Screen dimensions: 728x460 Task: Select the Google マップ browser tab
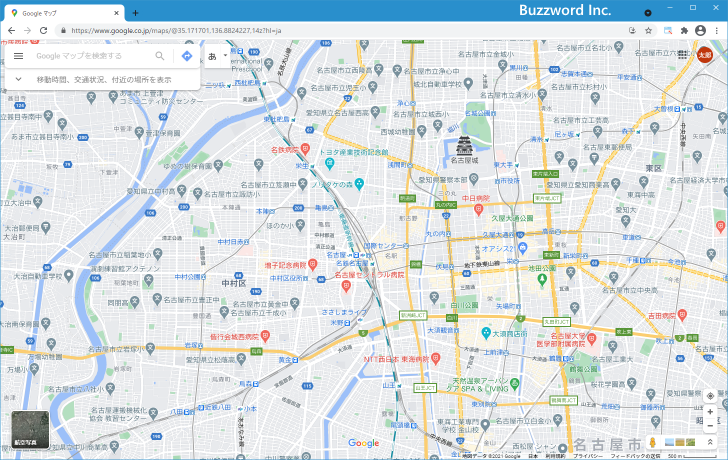click(x=64, y=13)
